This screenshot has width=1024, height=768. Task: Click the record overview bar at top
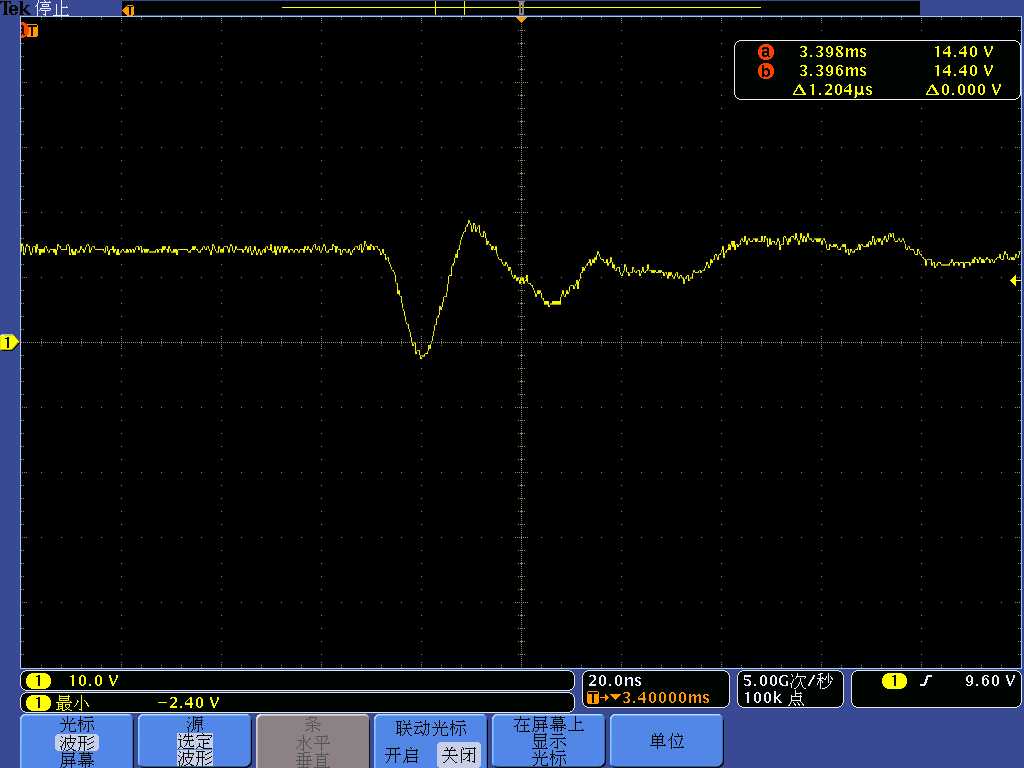(521, 7)
